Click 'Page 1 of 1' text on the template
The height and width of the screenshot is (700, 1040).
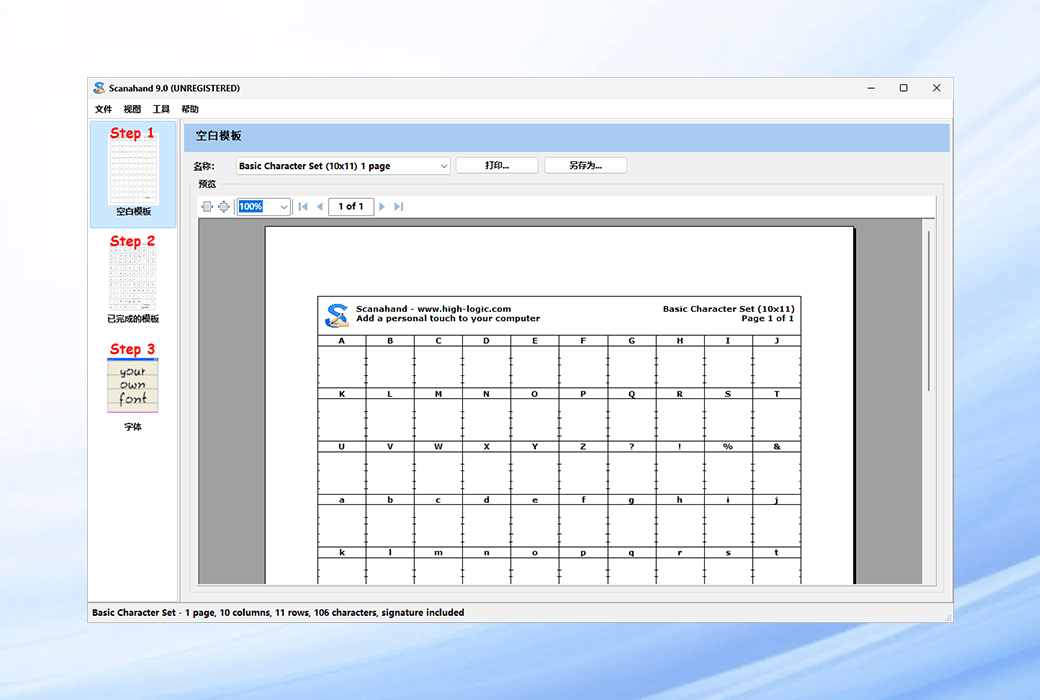767,318
